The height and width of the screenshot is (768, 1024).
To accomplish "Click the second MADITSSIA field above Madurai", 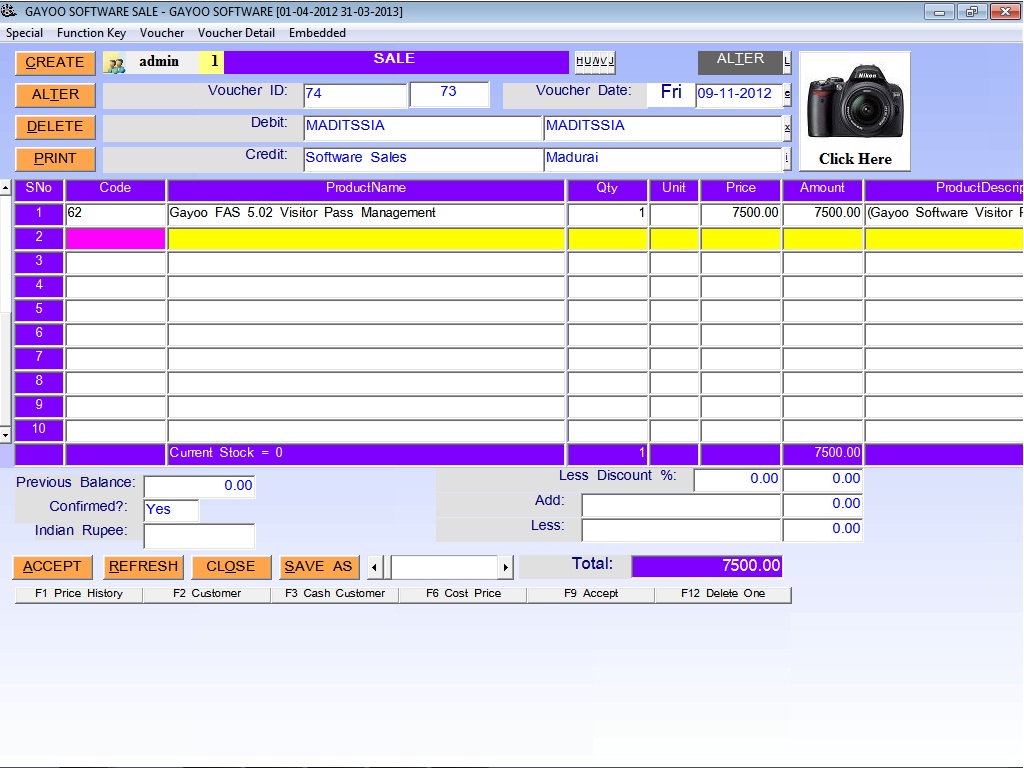I will pos(663,128).
